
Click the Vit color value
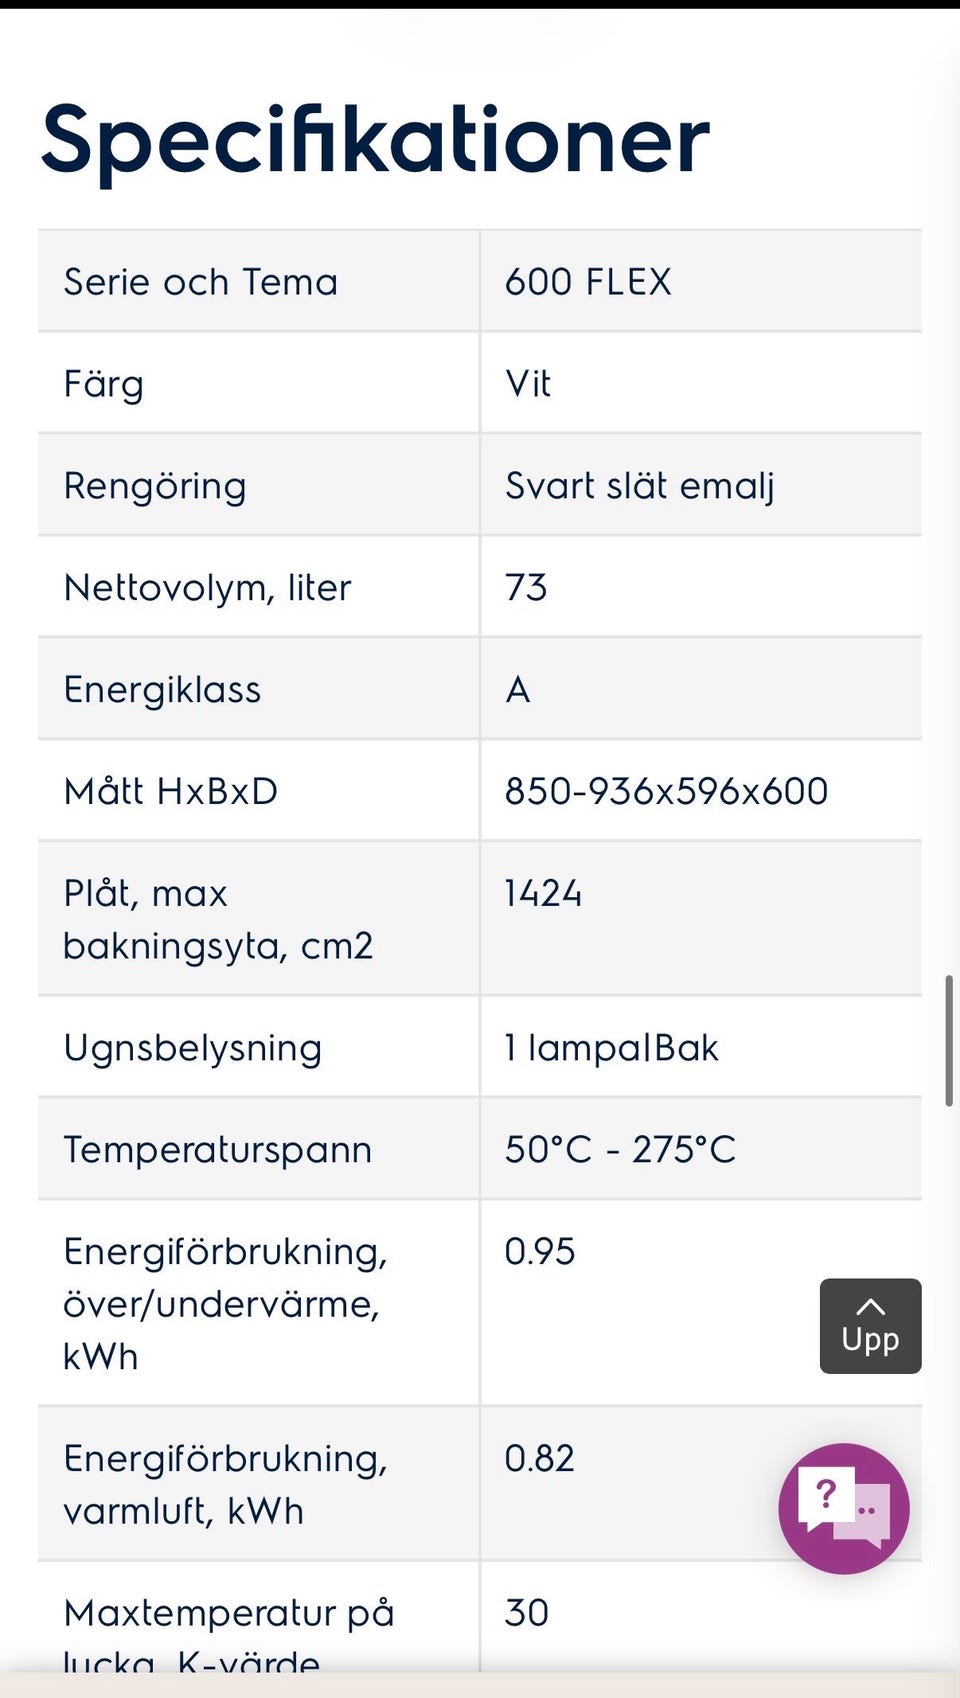(x=528, y=384)
